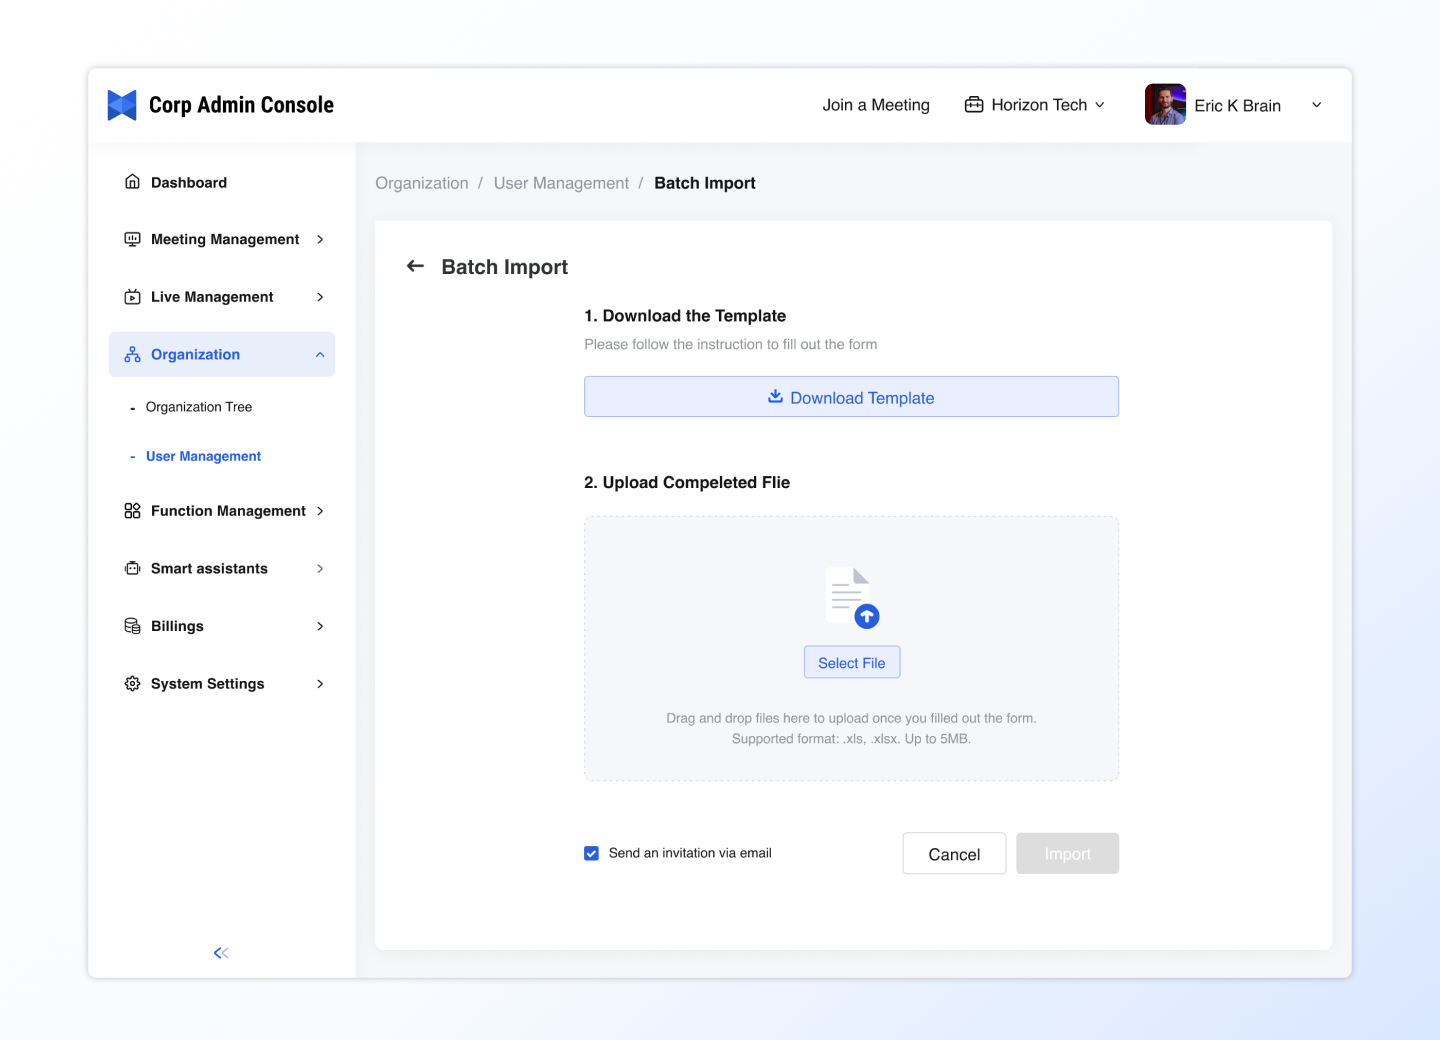1440x1040 pixels.
Task: Select User Management sidebar item
Action: click(x=203, y=456)
